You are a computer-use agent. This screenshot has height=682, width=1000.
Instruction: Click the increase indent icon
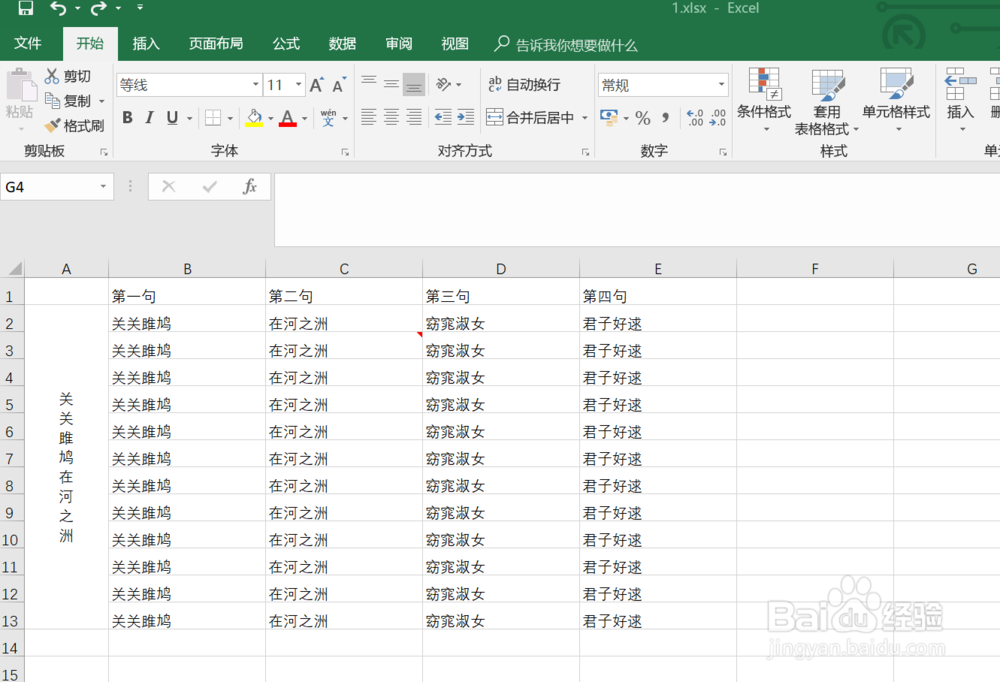(x=466, y=117)
